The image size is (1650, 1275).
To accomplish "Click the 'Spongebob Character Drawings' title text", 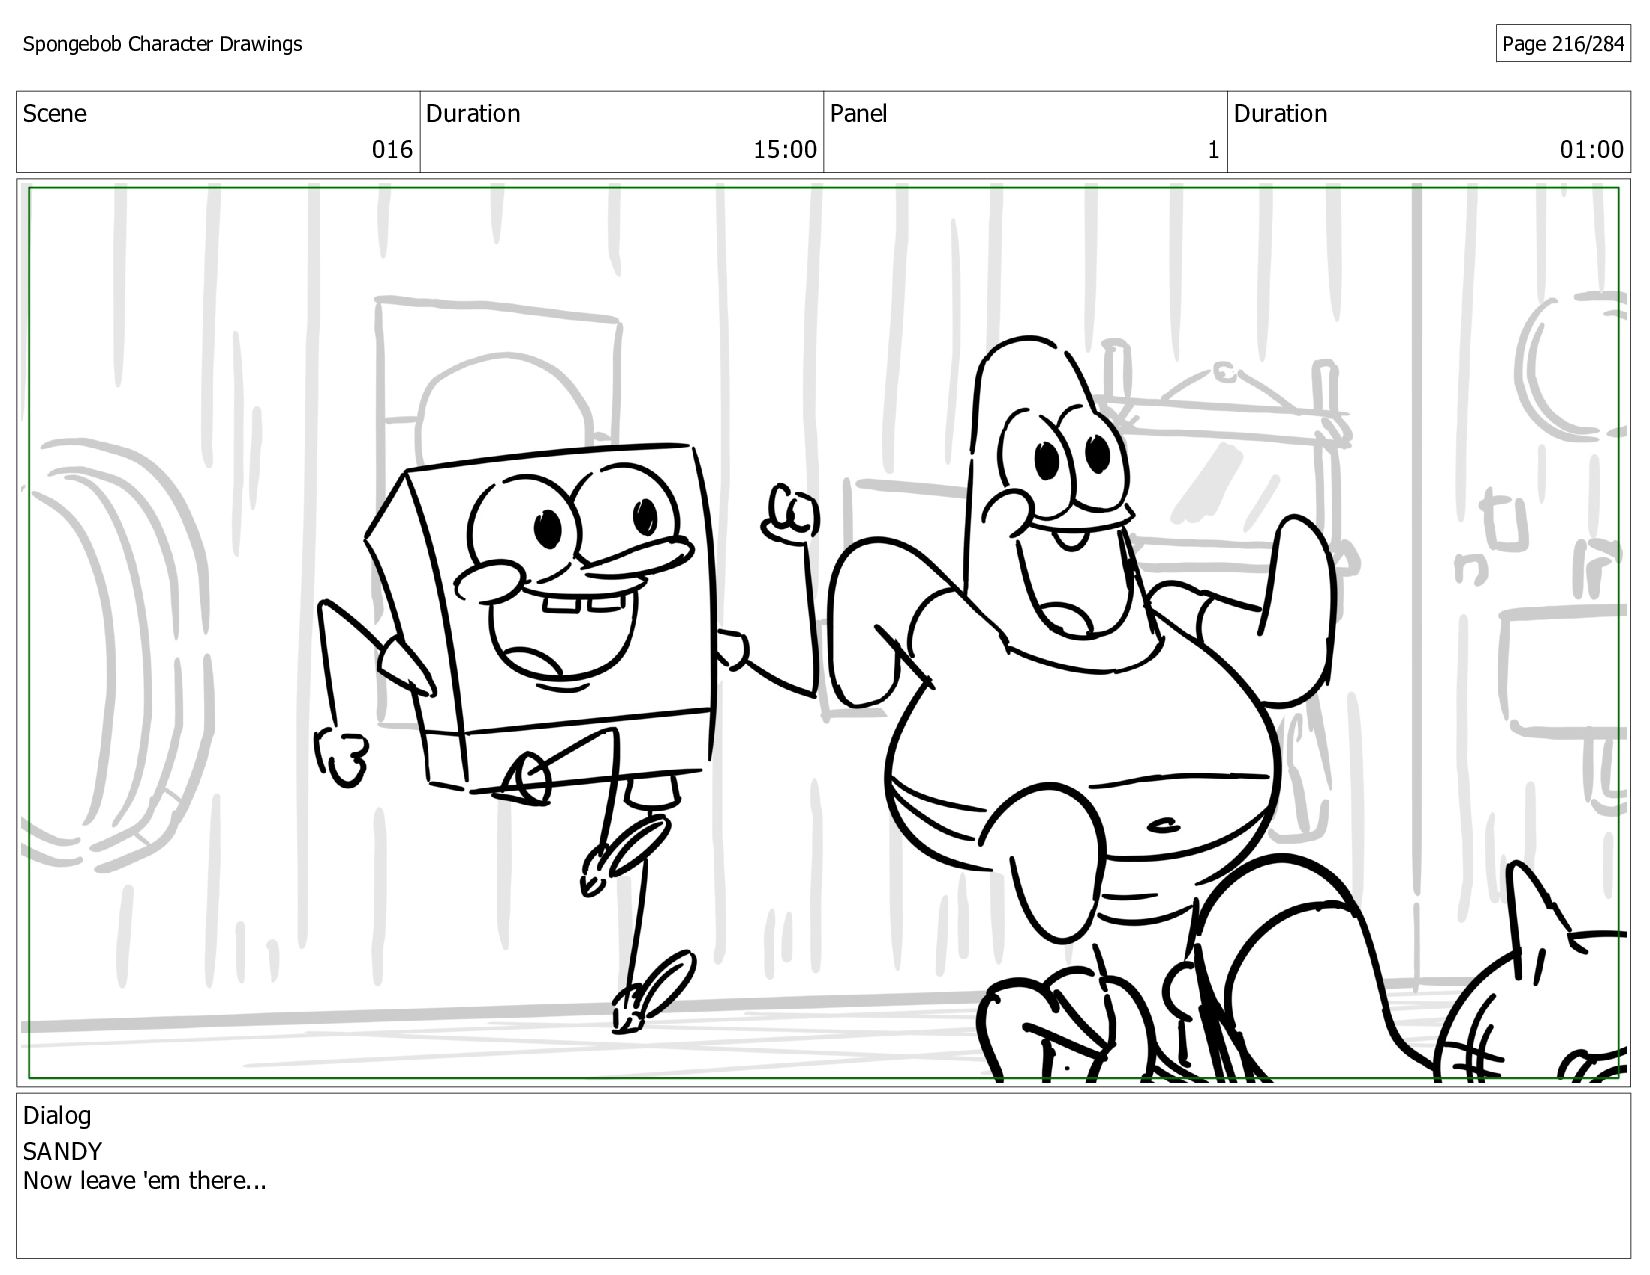I will [162, 44].
